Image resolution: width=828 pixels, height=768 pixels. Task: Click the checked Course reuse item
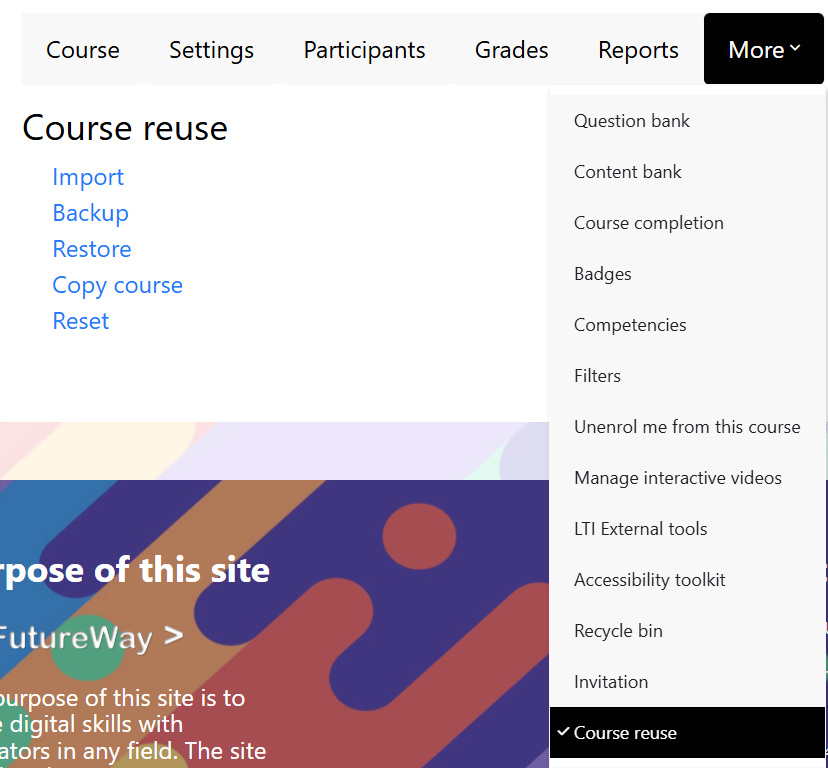coord(687,733)
